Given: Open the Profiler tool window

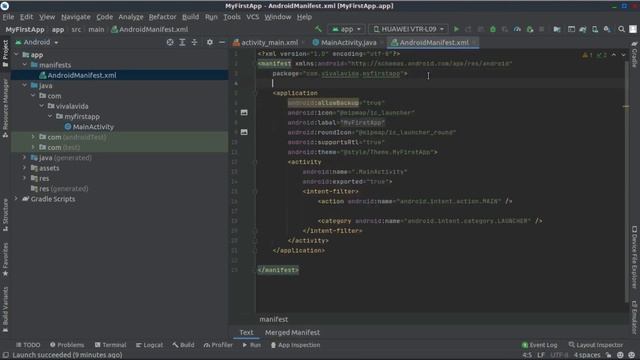Looking at the screenshot, I should [218, 345].
